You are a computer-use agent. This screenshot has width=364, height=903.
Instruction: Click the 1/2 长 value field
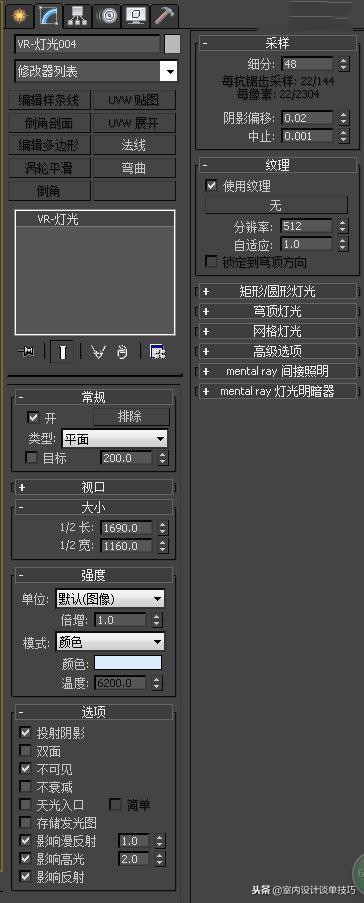pyautogui.click(x=127, y=528)
